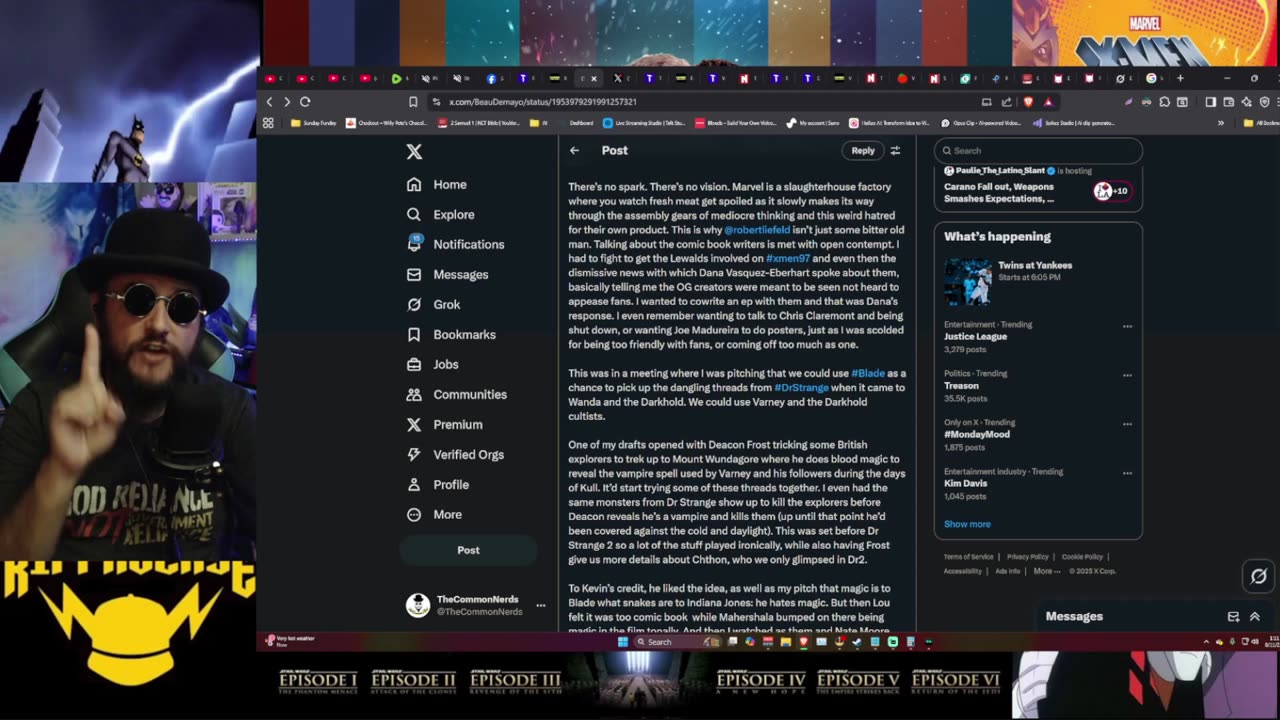Open the #Blade hashtag link
This screenshot has height=720, width=1280.
tap(868, 373)
